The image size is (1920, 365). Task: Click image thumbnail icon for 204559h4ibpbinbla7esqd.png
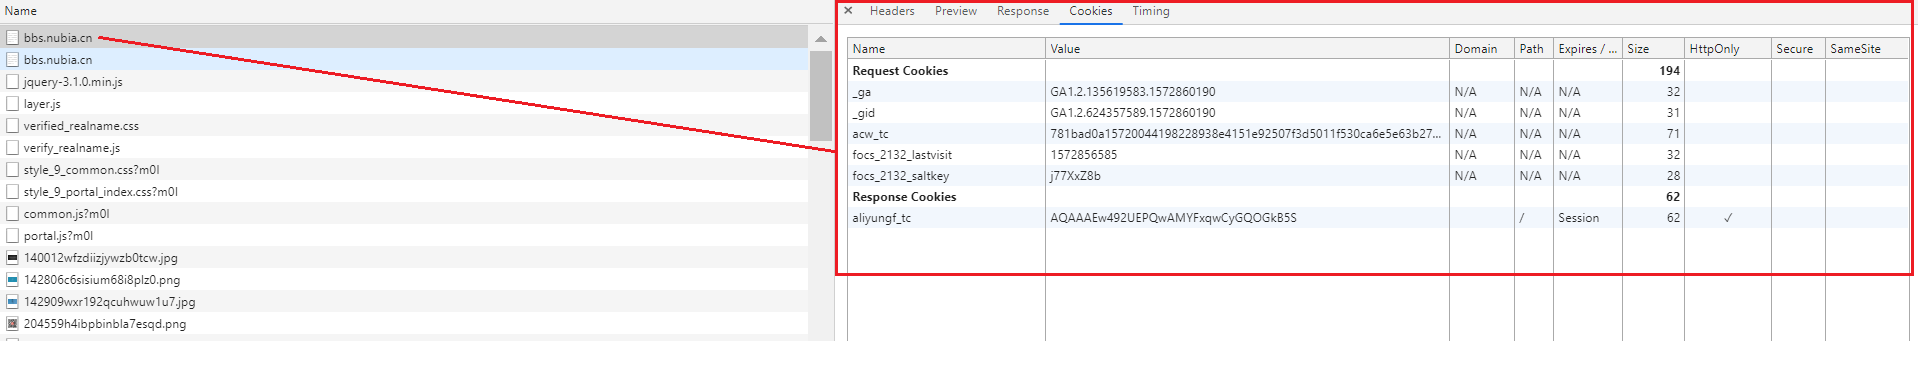13,323
